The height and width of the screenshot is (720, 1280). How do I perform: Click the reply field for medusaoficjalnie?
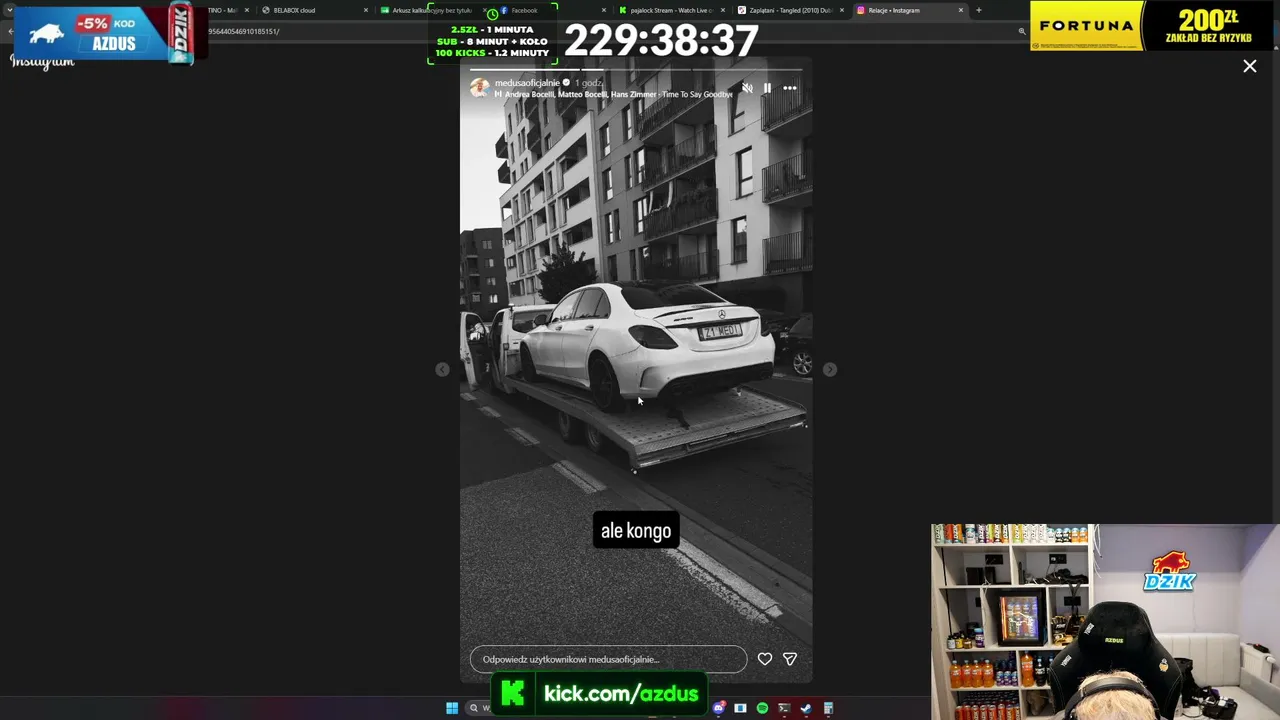pos(608,659)
